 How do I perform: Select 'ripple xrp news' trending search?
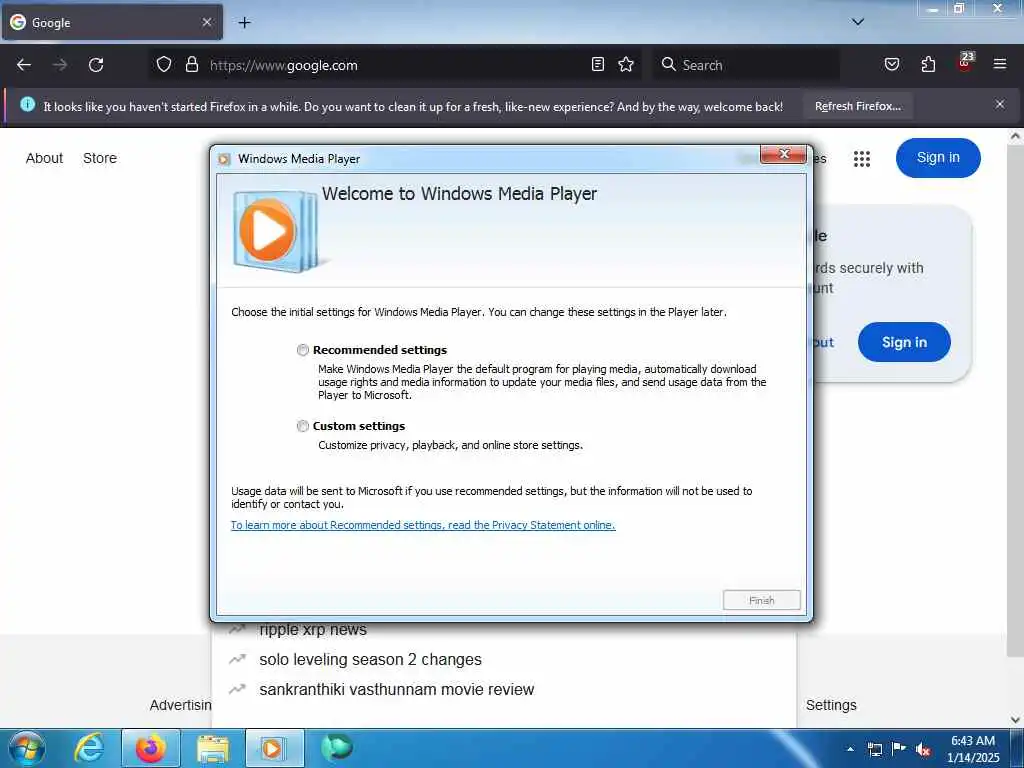point(313,630)
